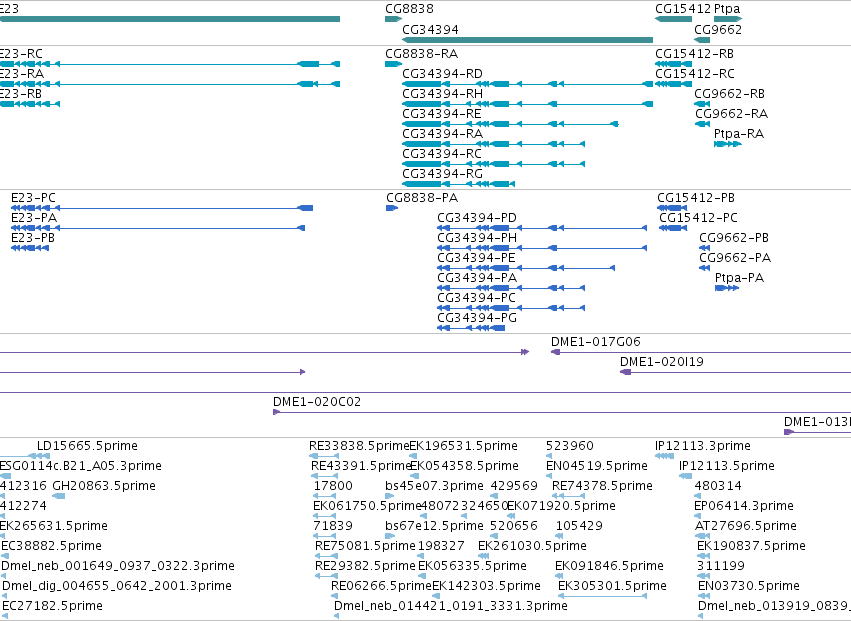Select transcript E23-RA label
This screenshot has width=851, height=621.
(x=22, y=74)
